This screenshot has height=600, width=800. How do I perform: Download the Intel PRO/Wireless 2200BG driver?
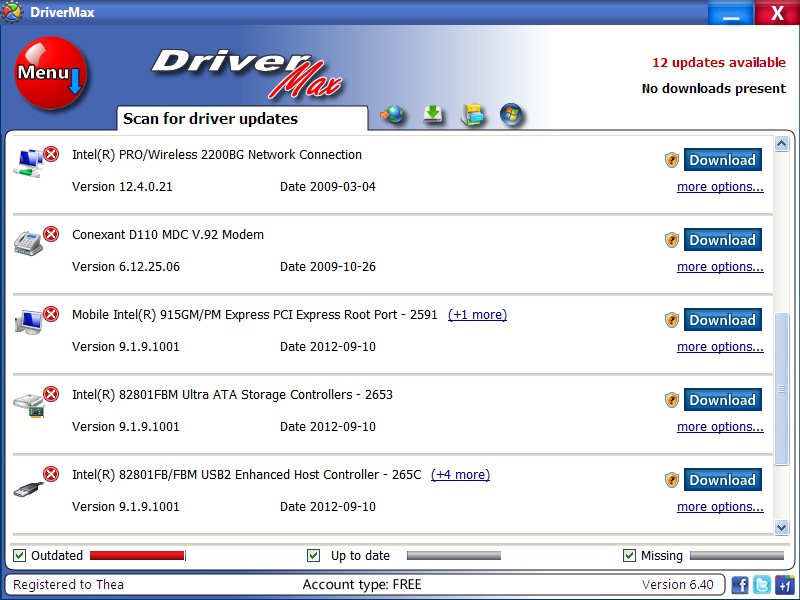click(x=722, y=160)
